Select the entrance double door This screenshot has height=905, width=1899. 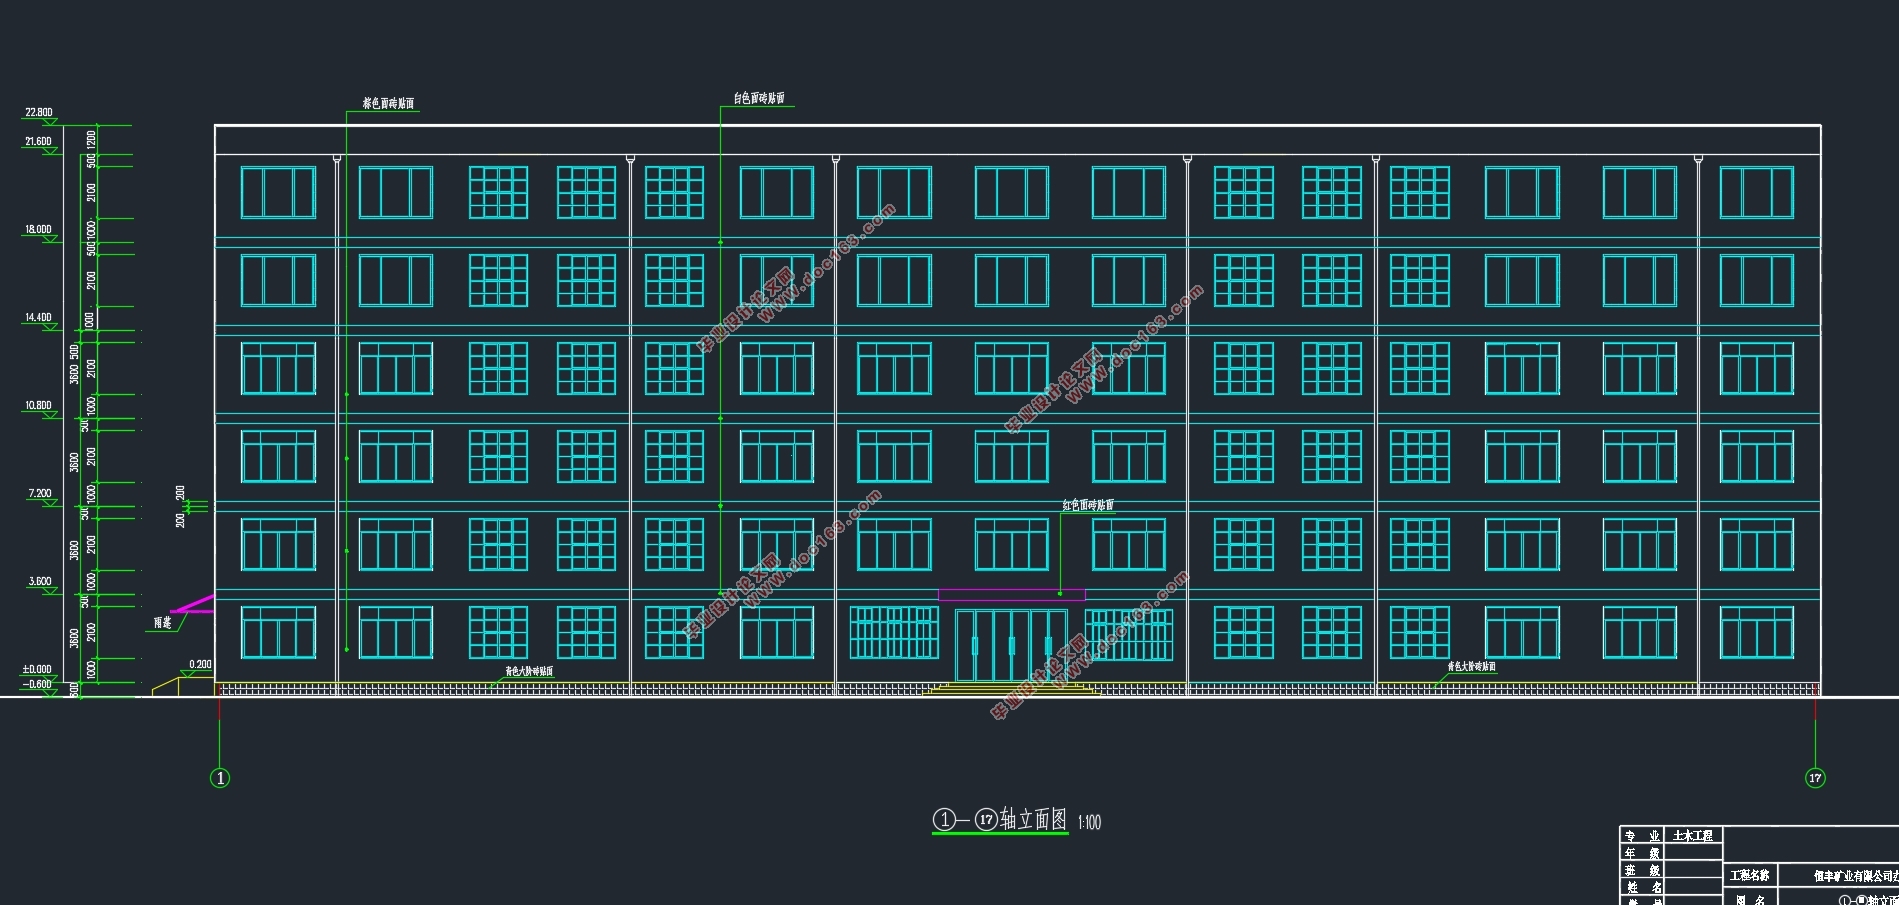tap(1011, 647)
